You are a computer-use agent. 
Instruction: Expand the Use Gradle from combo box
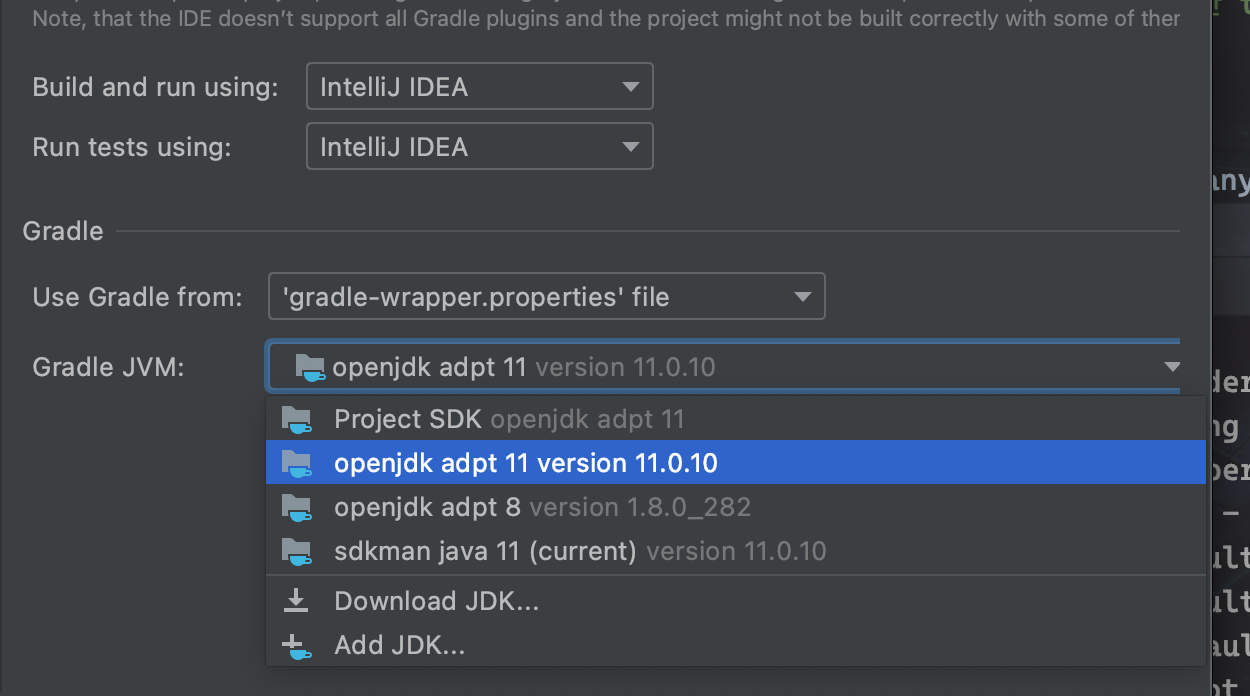coord(547,297)
